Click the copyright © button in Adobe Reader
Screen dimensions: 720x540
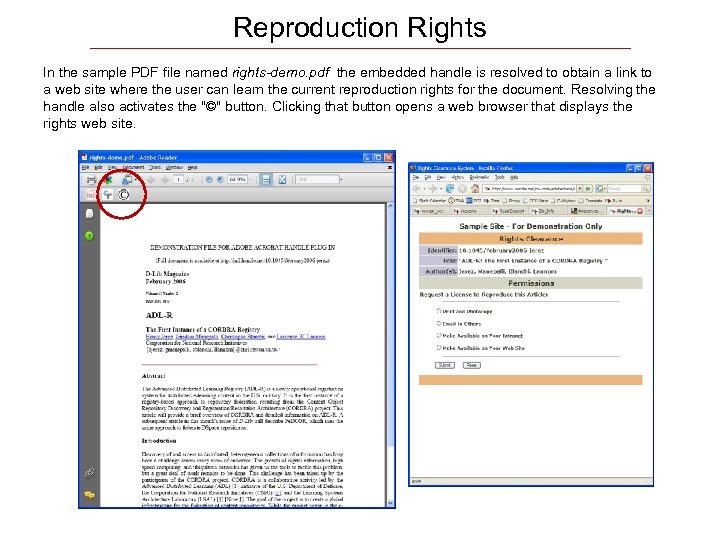pos(124,195)
